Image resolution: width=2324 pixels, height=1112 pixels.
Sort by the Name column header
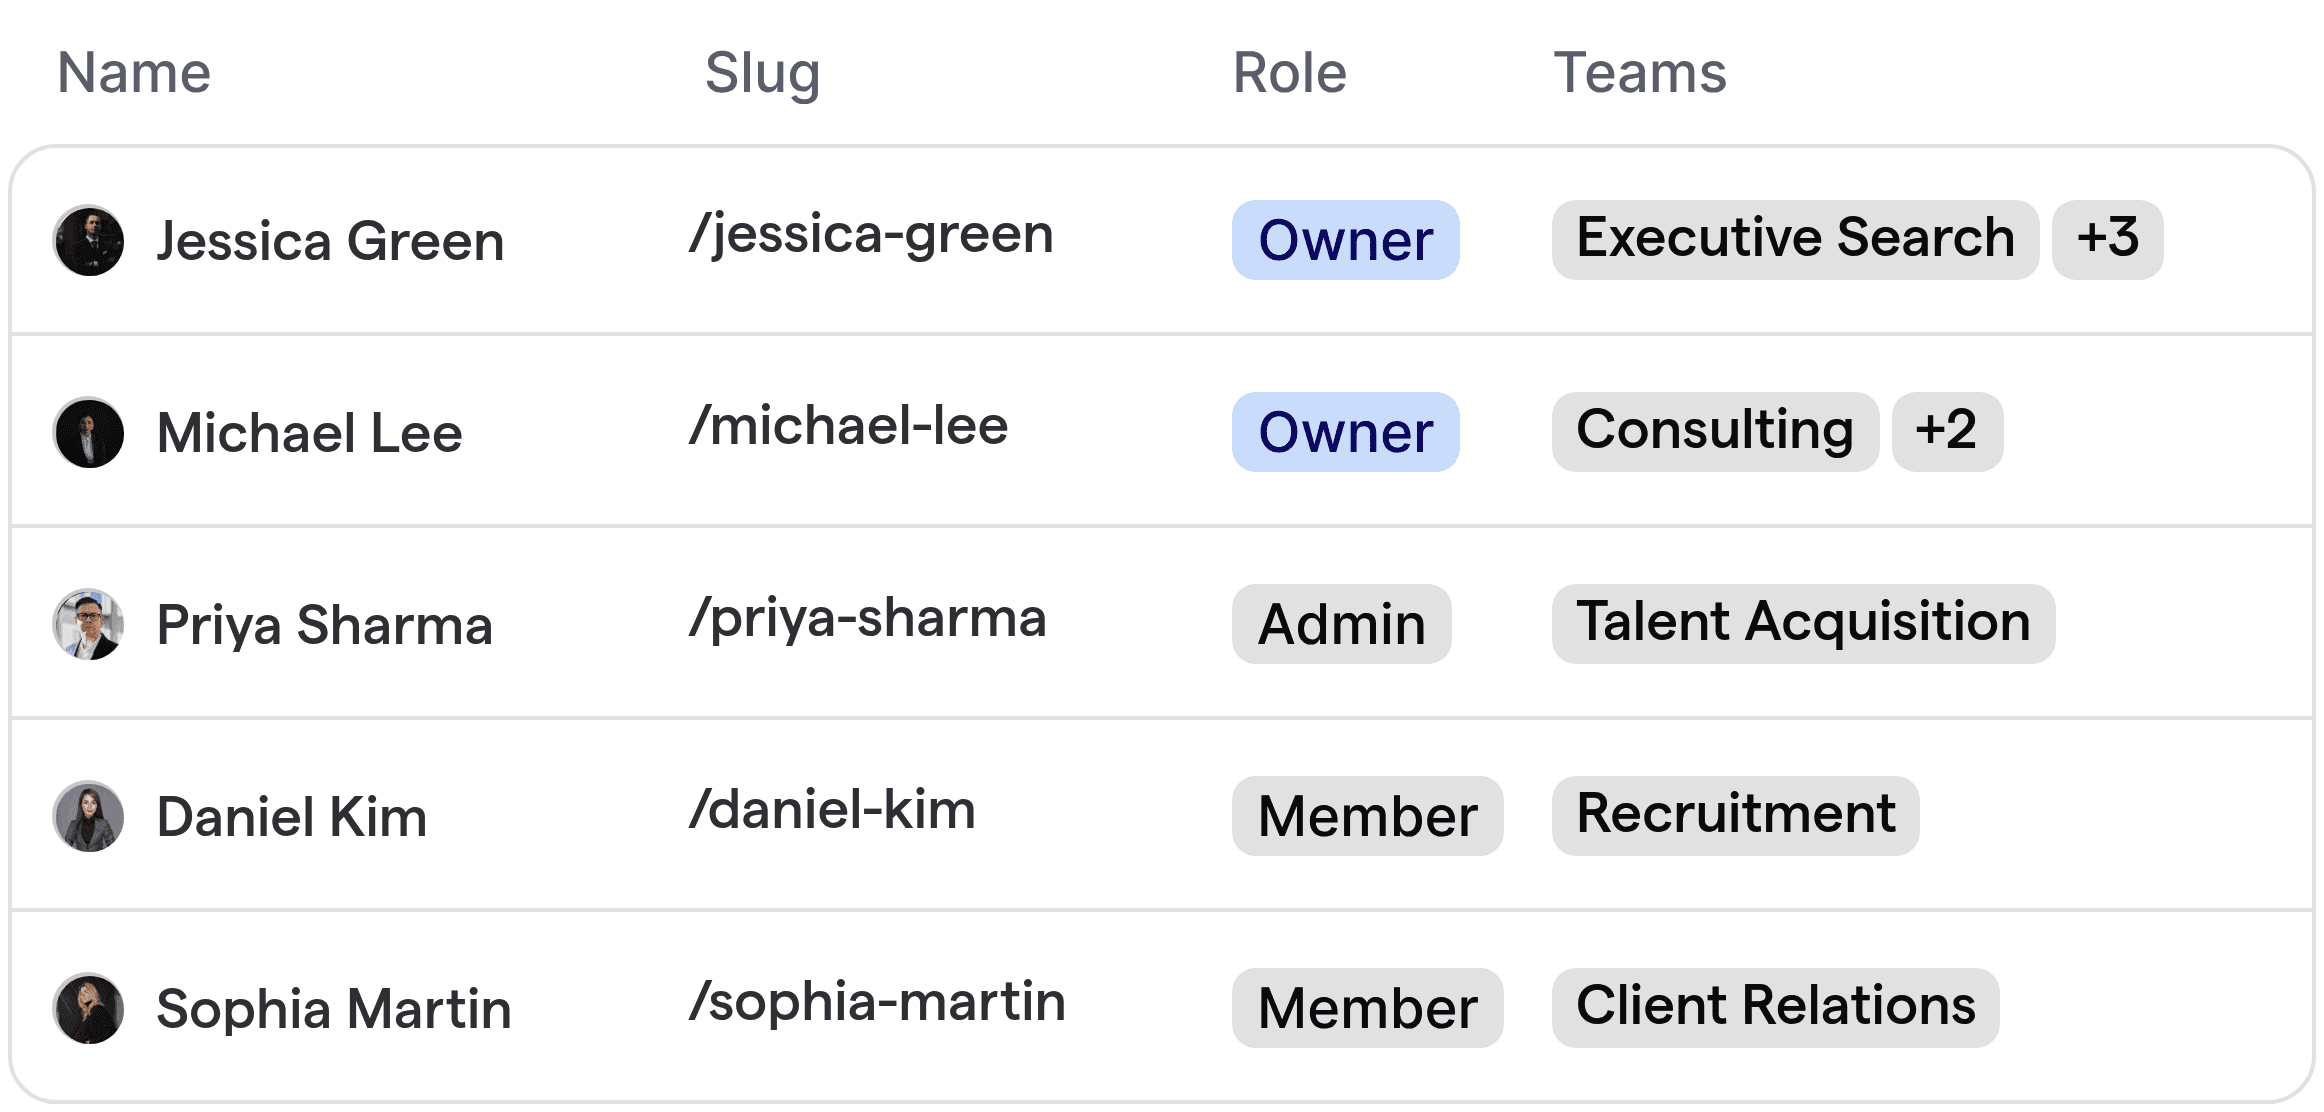[x=133, y=72]
